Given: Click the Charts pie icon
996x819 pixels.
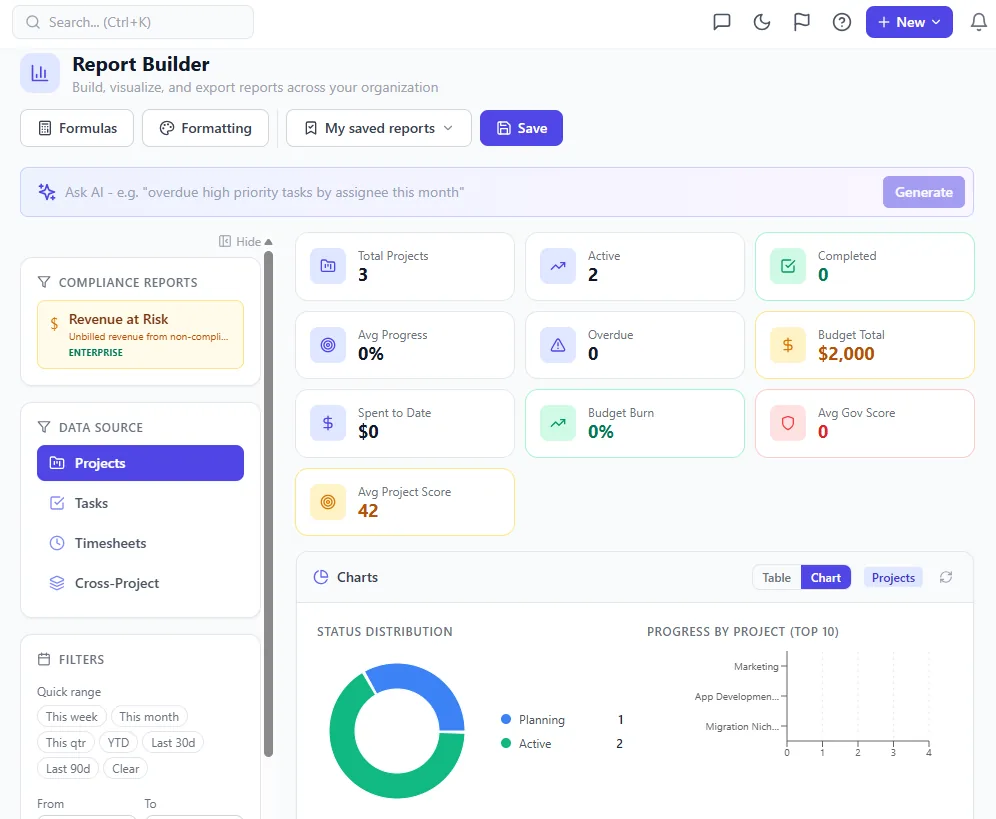Looking at the screenshot, I should (x=321, y=577).
